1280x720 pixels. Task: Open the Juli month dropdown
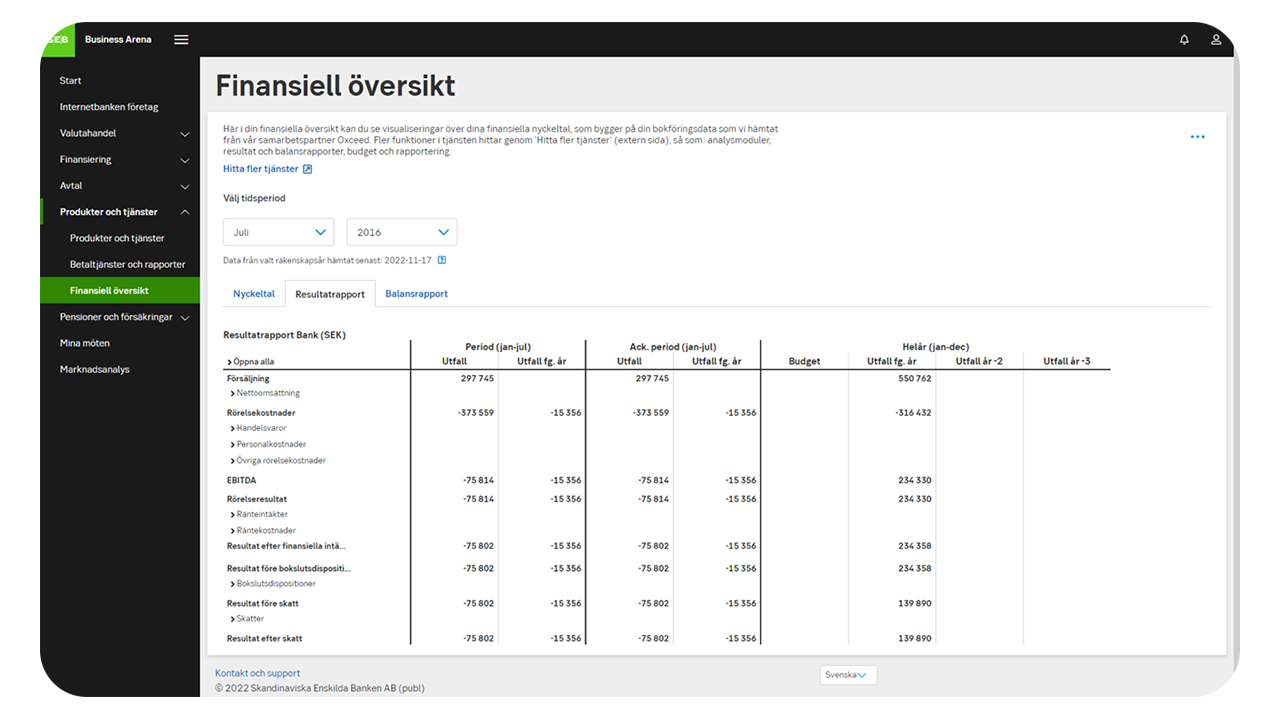pyautogui.click(x=278, y=232)
